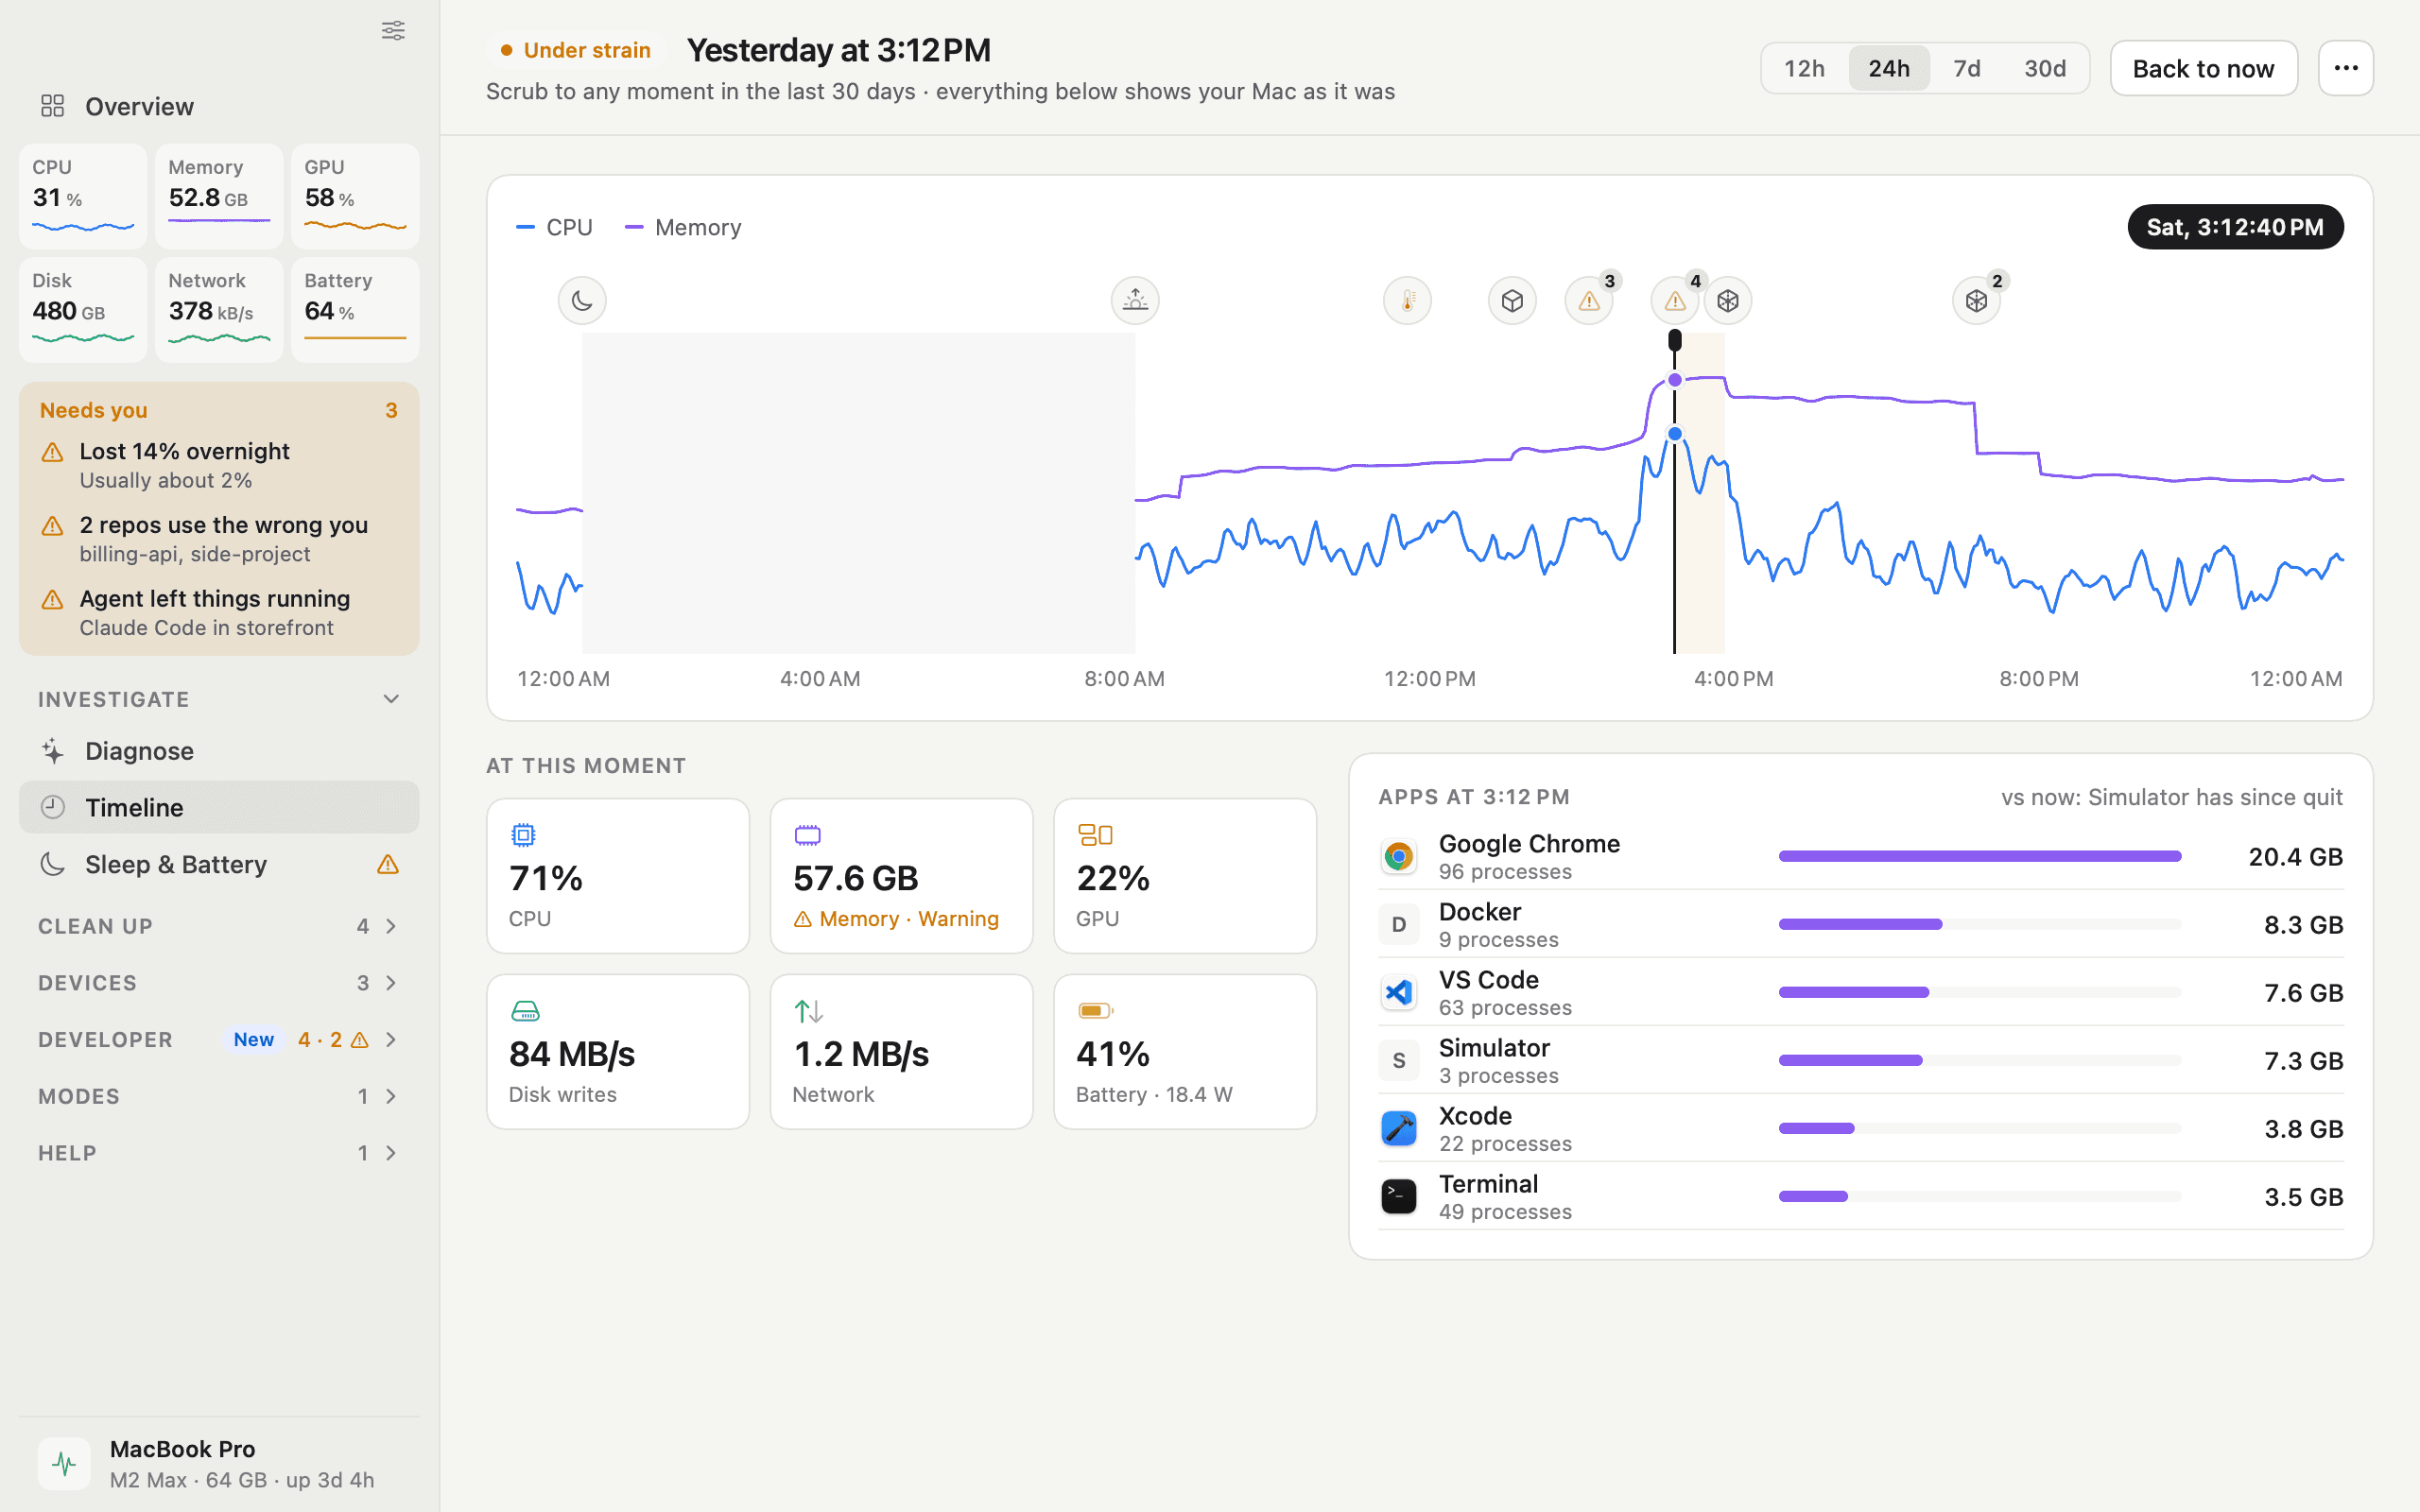The width and height of the screenshot is (2420, 1512).
Task: Open the sidebar Battery 64% tile
Action: click(x=355, y=309)
